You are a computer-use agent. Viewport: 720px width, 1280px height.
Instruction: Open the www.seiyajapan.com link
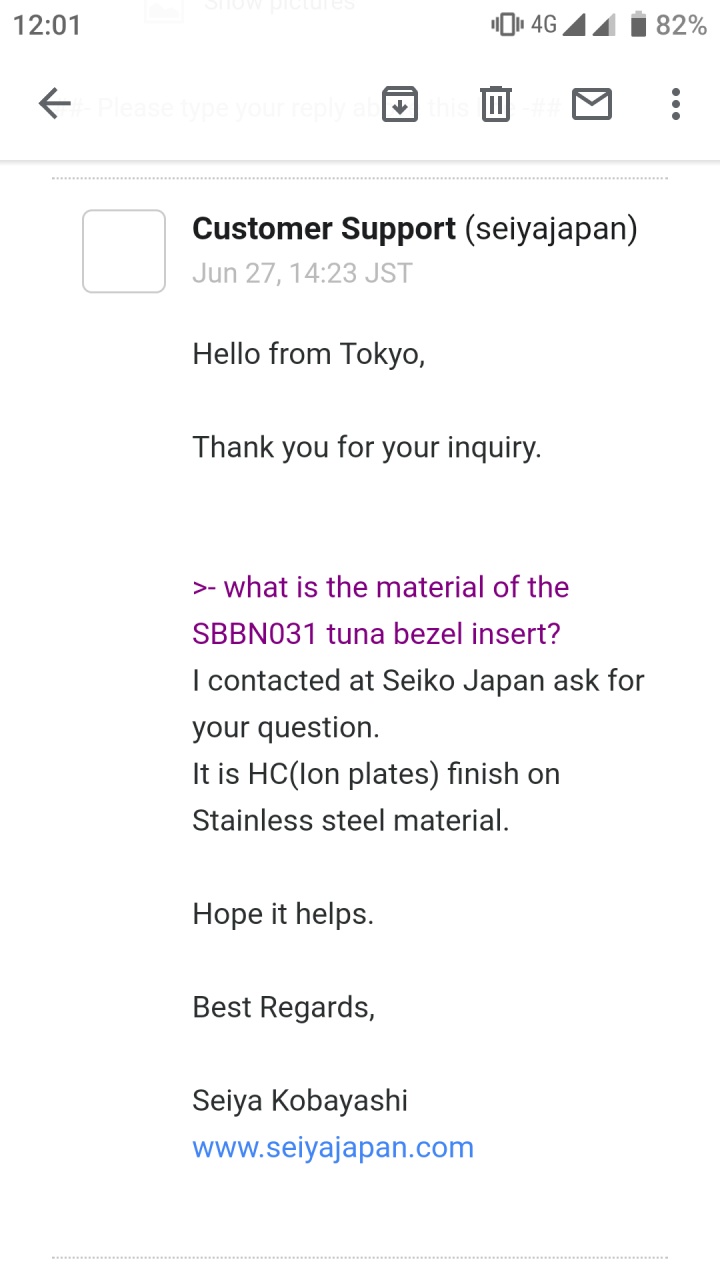[x=333, y=1147]
